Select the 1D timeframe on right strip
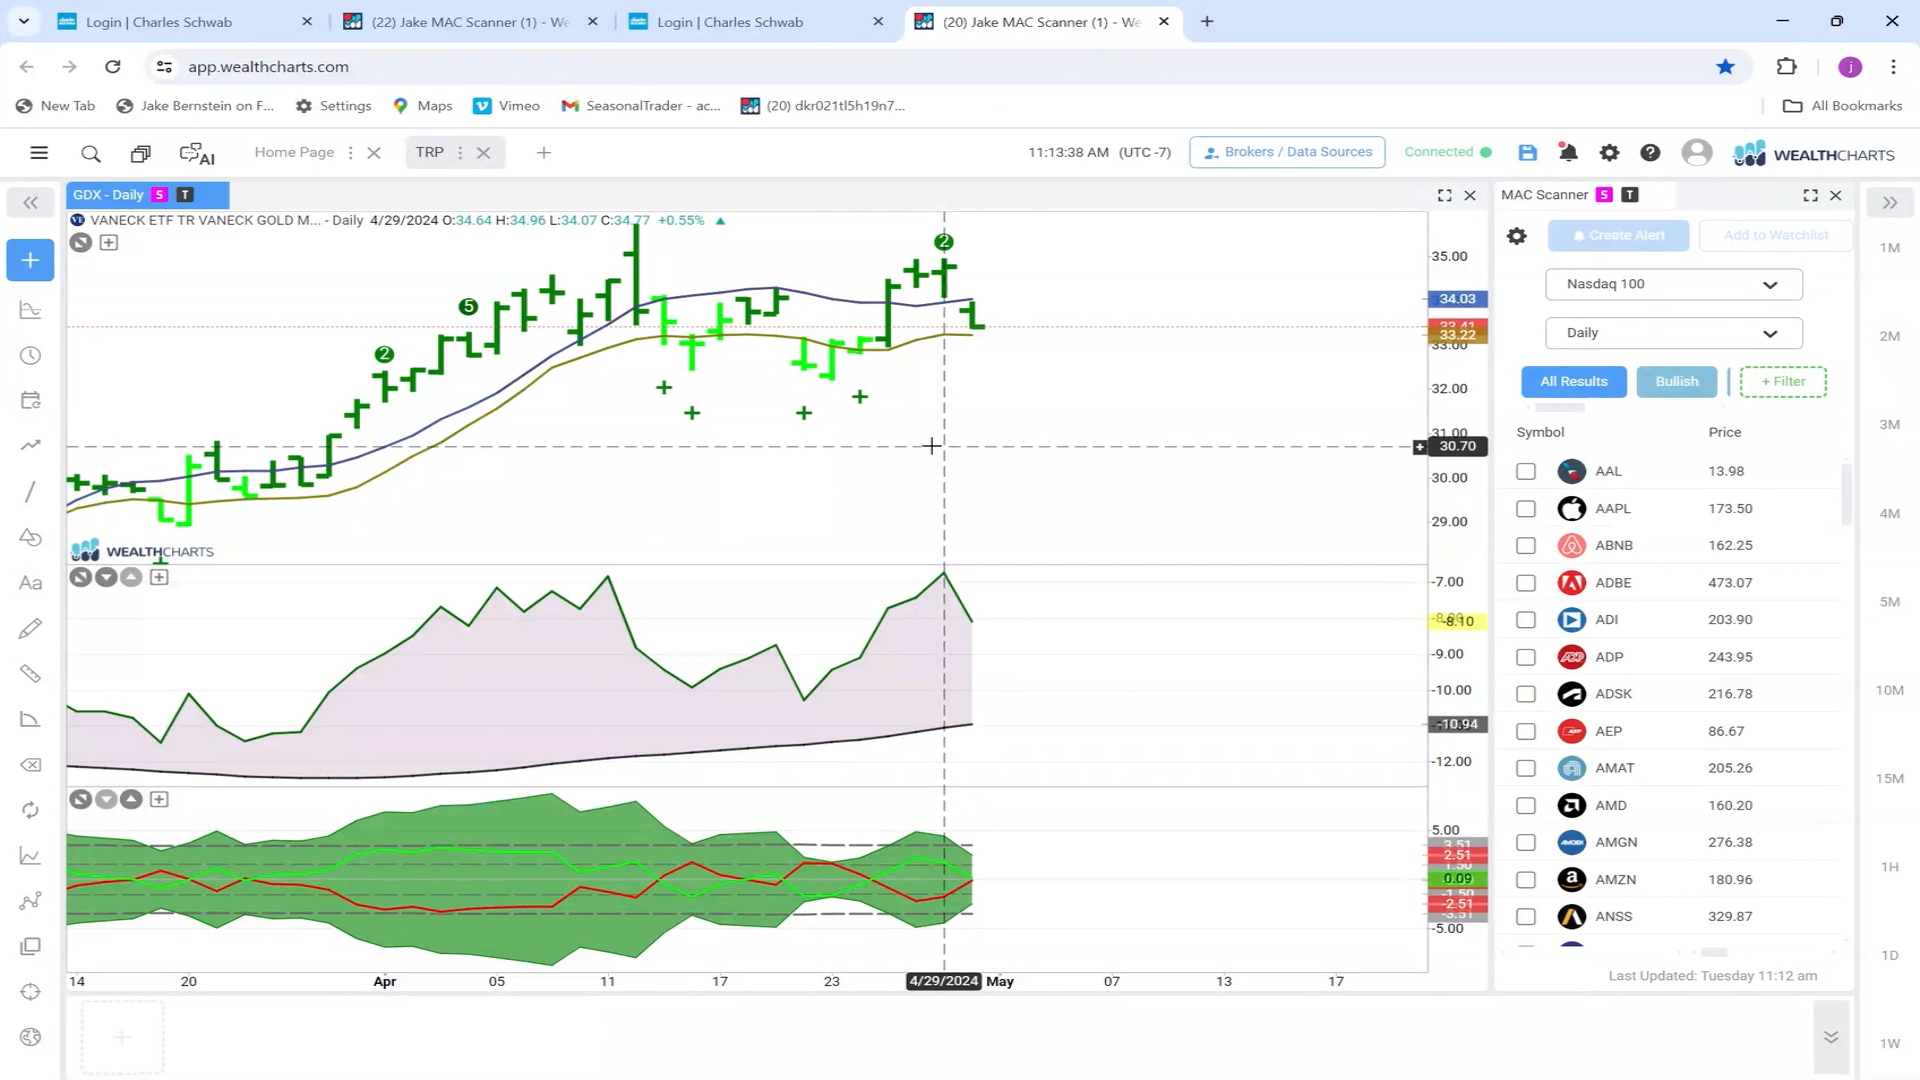Screen dimensions: 1920x1080 coord(1889,955)
